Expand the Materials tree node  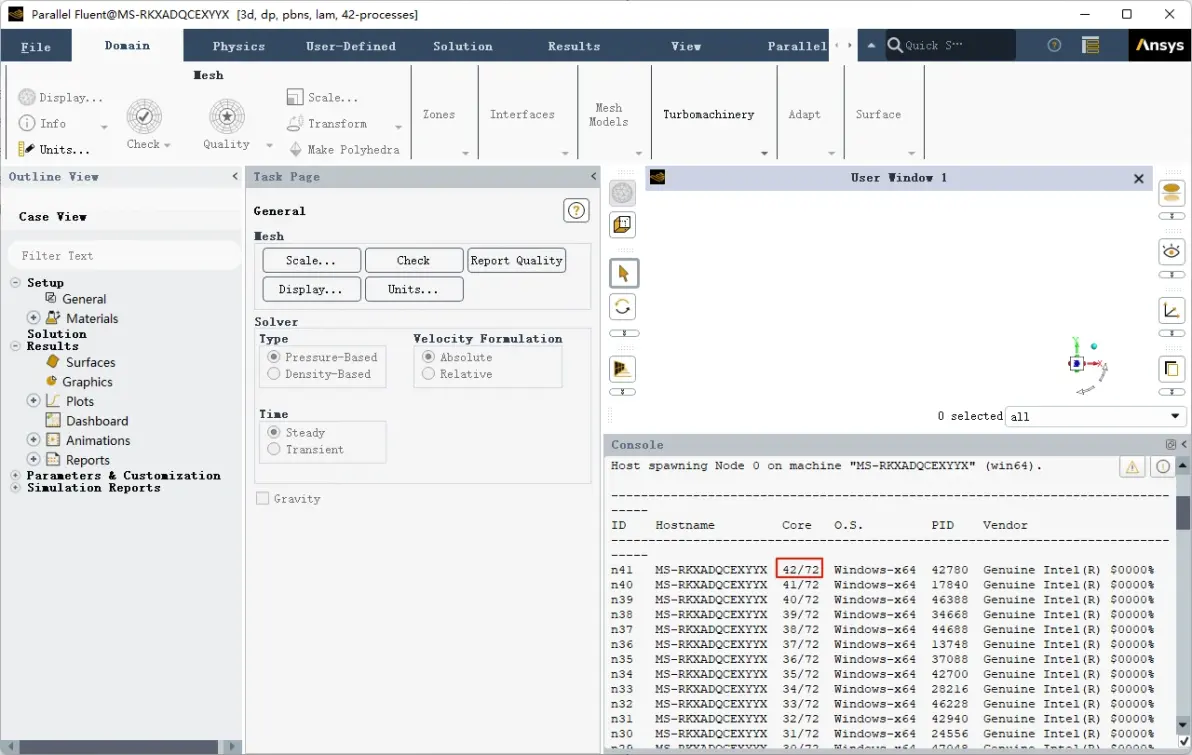[33, 318]
